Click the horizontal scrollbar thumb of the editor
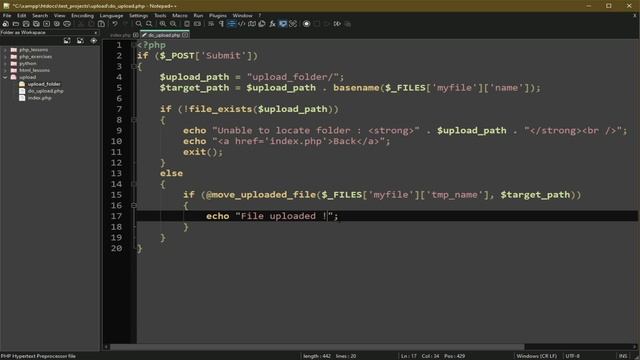The width and height of the screenshot is (640, 360). (317, 347)
